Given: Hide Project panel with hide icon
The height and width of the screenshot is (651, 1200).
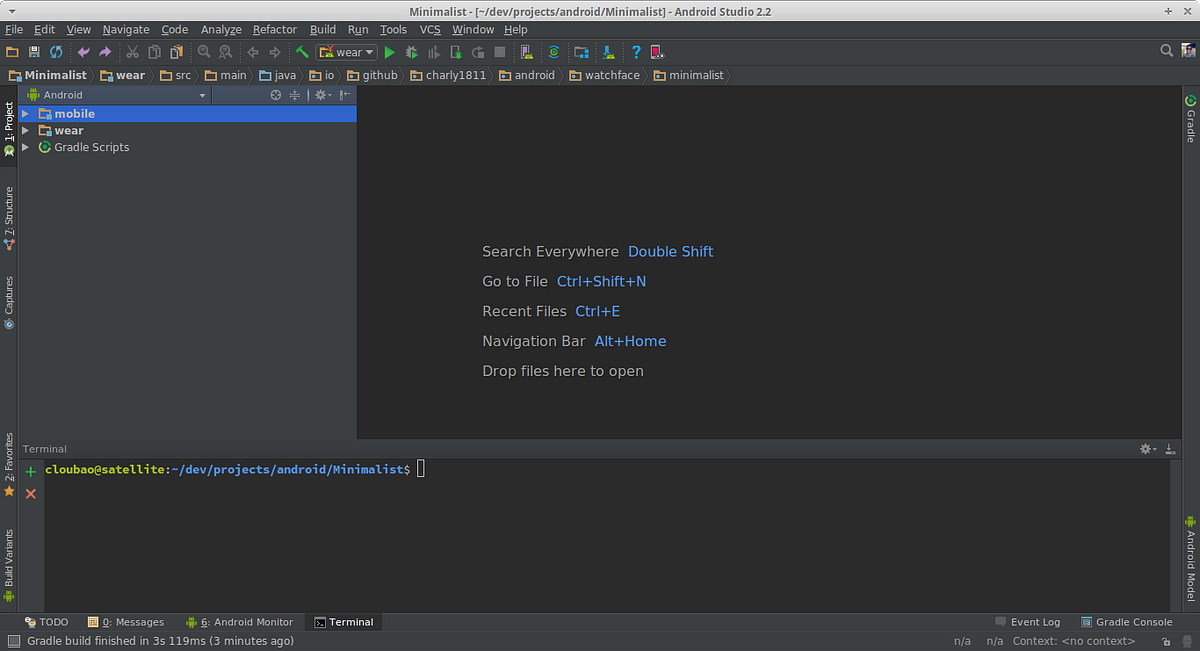Looking at the screenshot, I should click(344, 95).
